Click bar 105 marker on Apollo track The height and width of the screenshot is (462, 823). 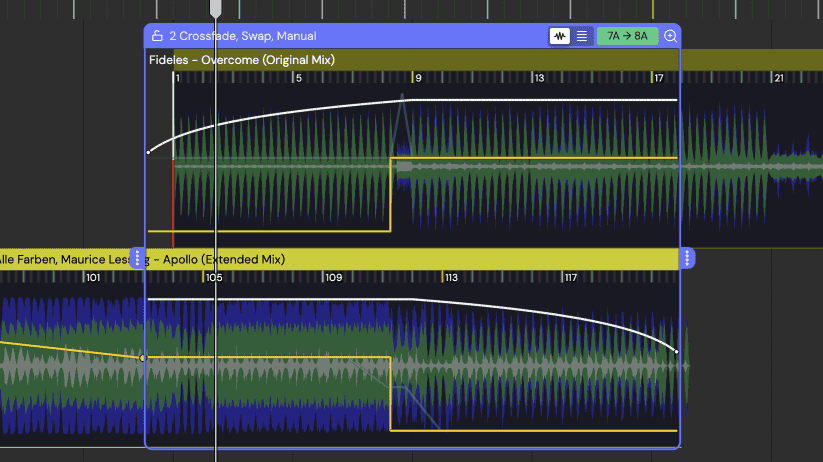[x=214, y=277]
